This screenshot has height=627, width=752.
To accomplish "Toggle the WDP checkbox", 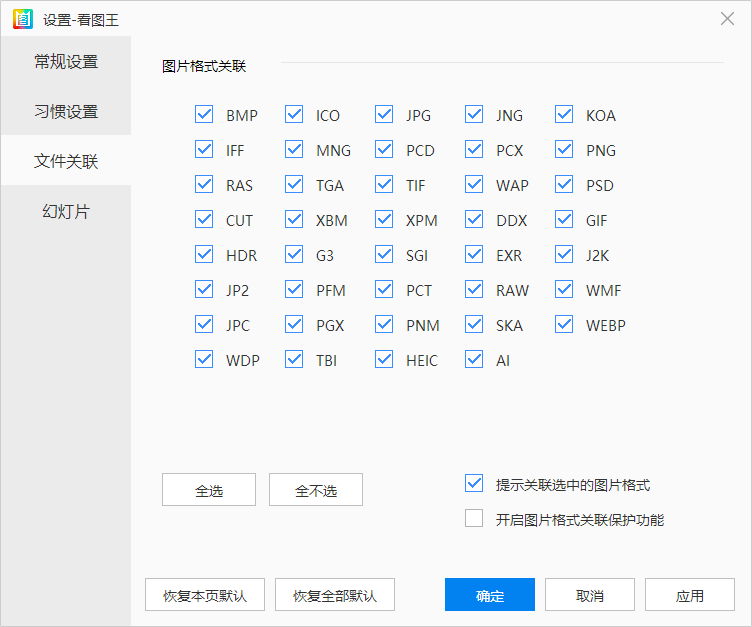I will (x=204, y=360).
